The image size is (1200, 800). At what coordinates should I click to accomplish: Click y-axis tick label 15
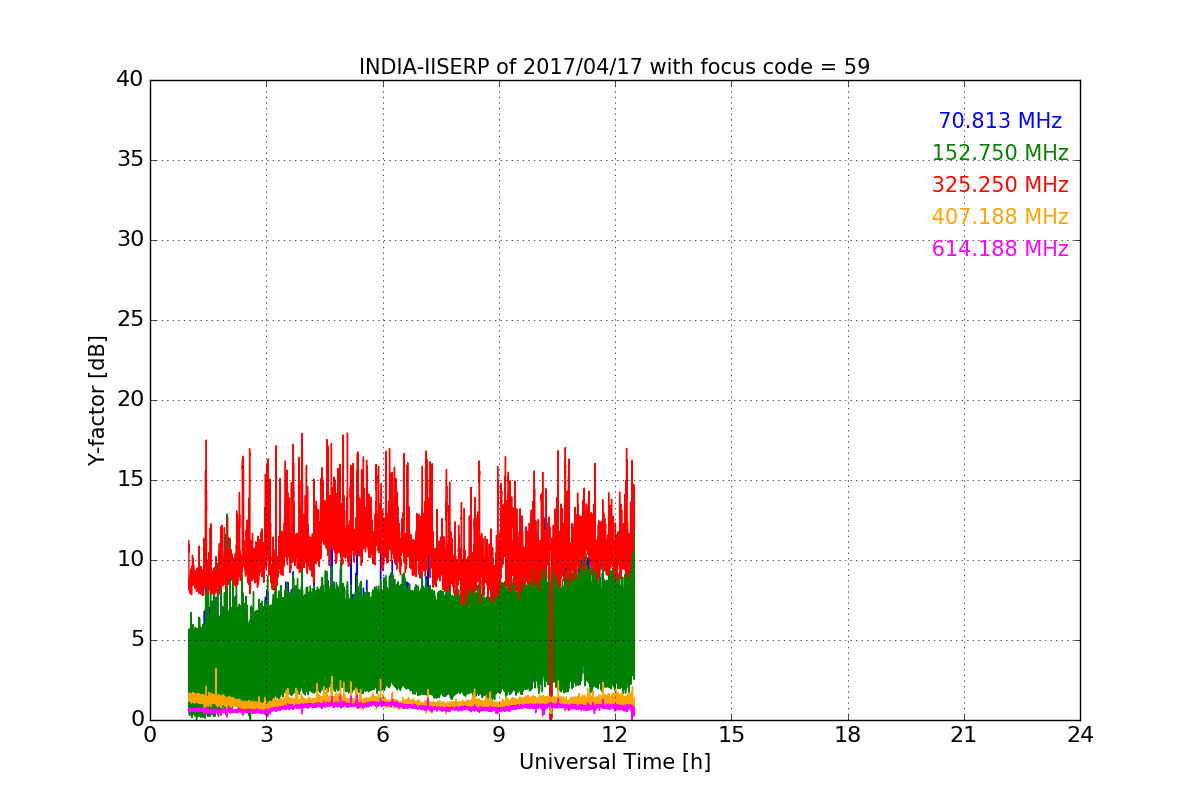pos(129,480)
